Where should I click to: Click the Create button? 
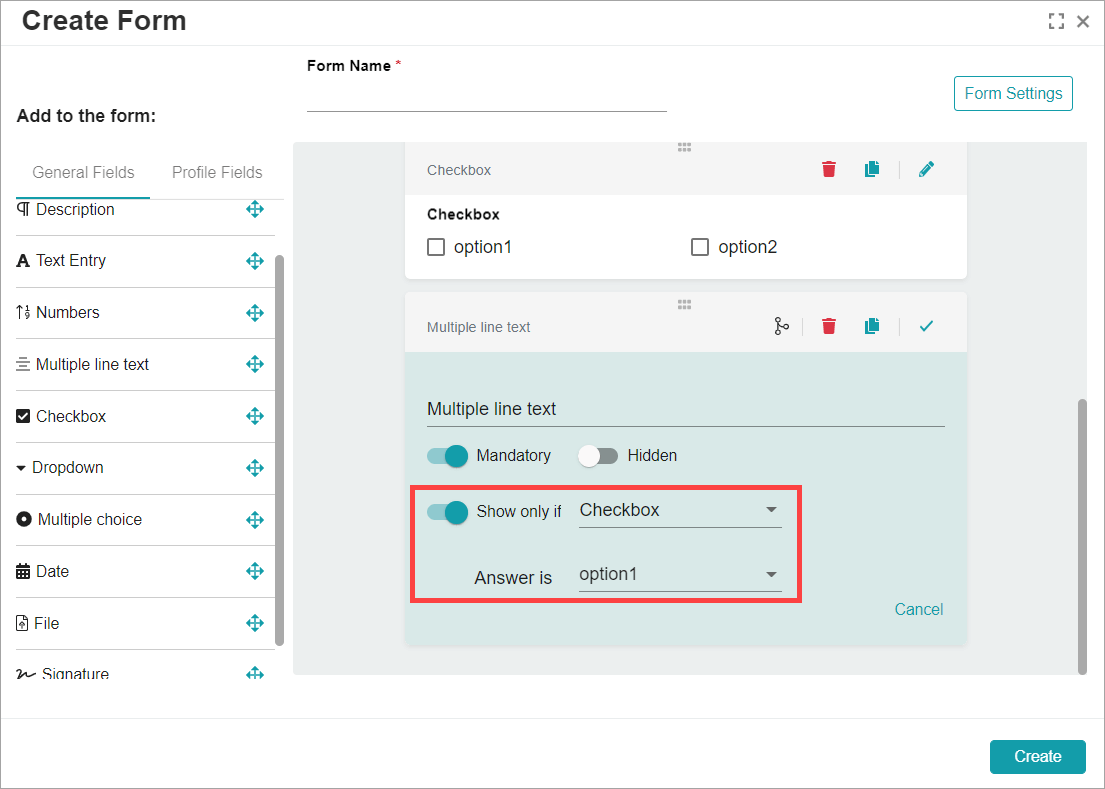pyautogui.click(x=1037, y=757)
